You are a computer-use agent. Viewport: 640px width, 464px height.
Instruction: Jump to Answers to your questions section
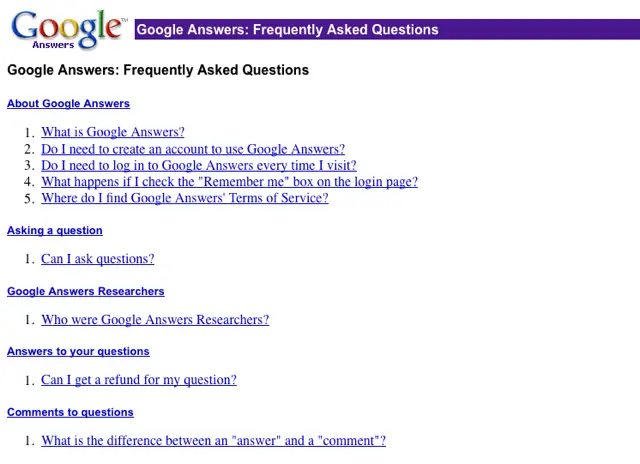(x=78, y=352)
